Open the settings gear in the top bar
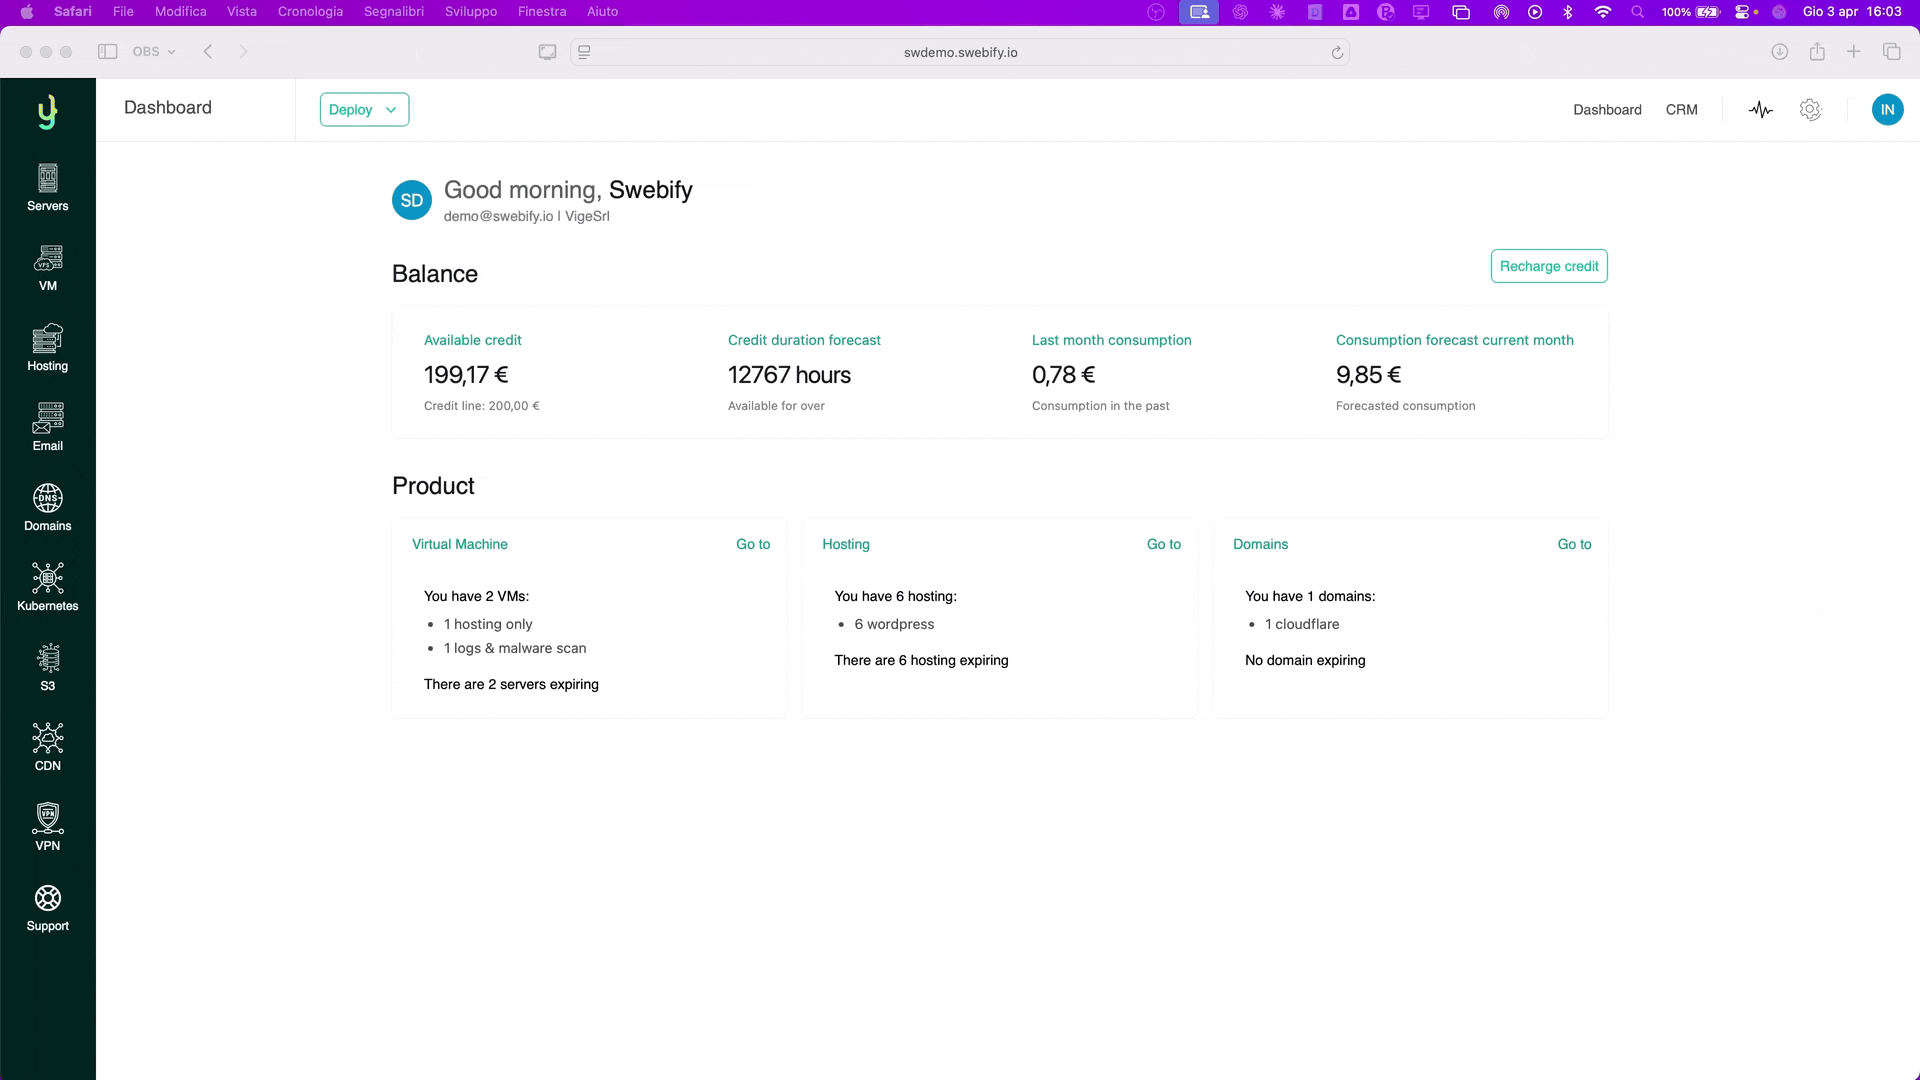The height and width of the screenshot is (1080, 1920). click(x=1811, y=110)
